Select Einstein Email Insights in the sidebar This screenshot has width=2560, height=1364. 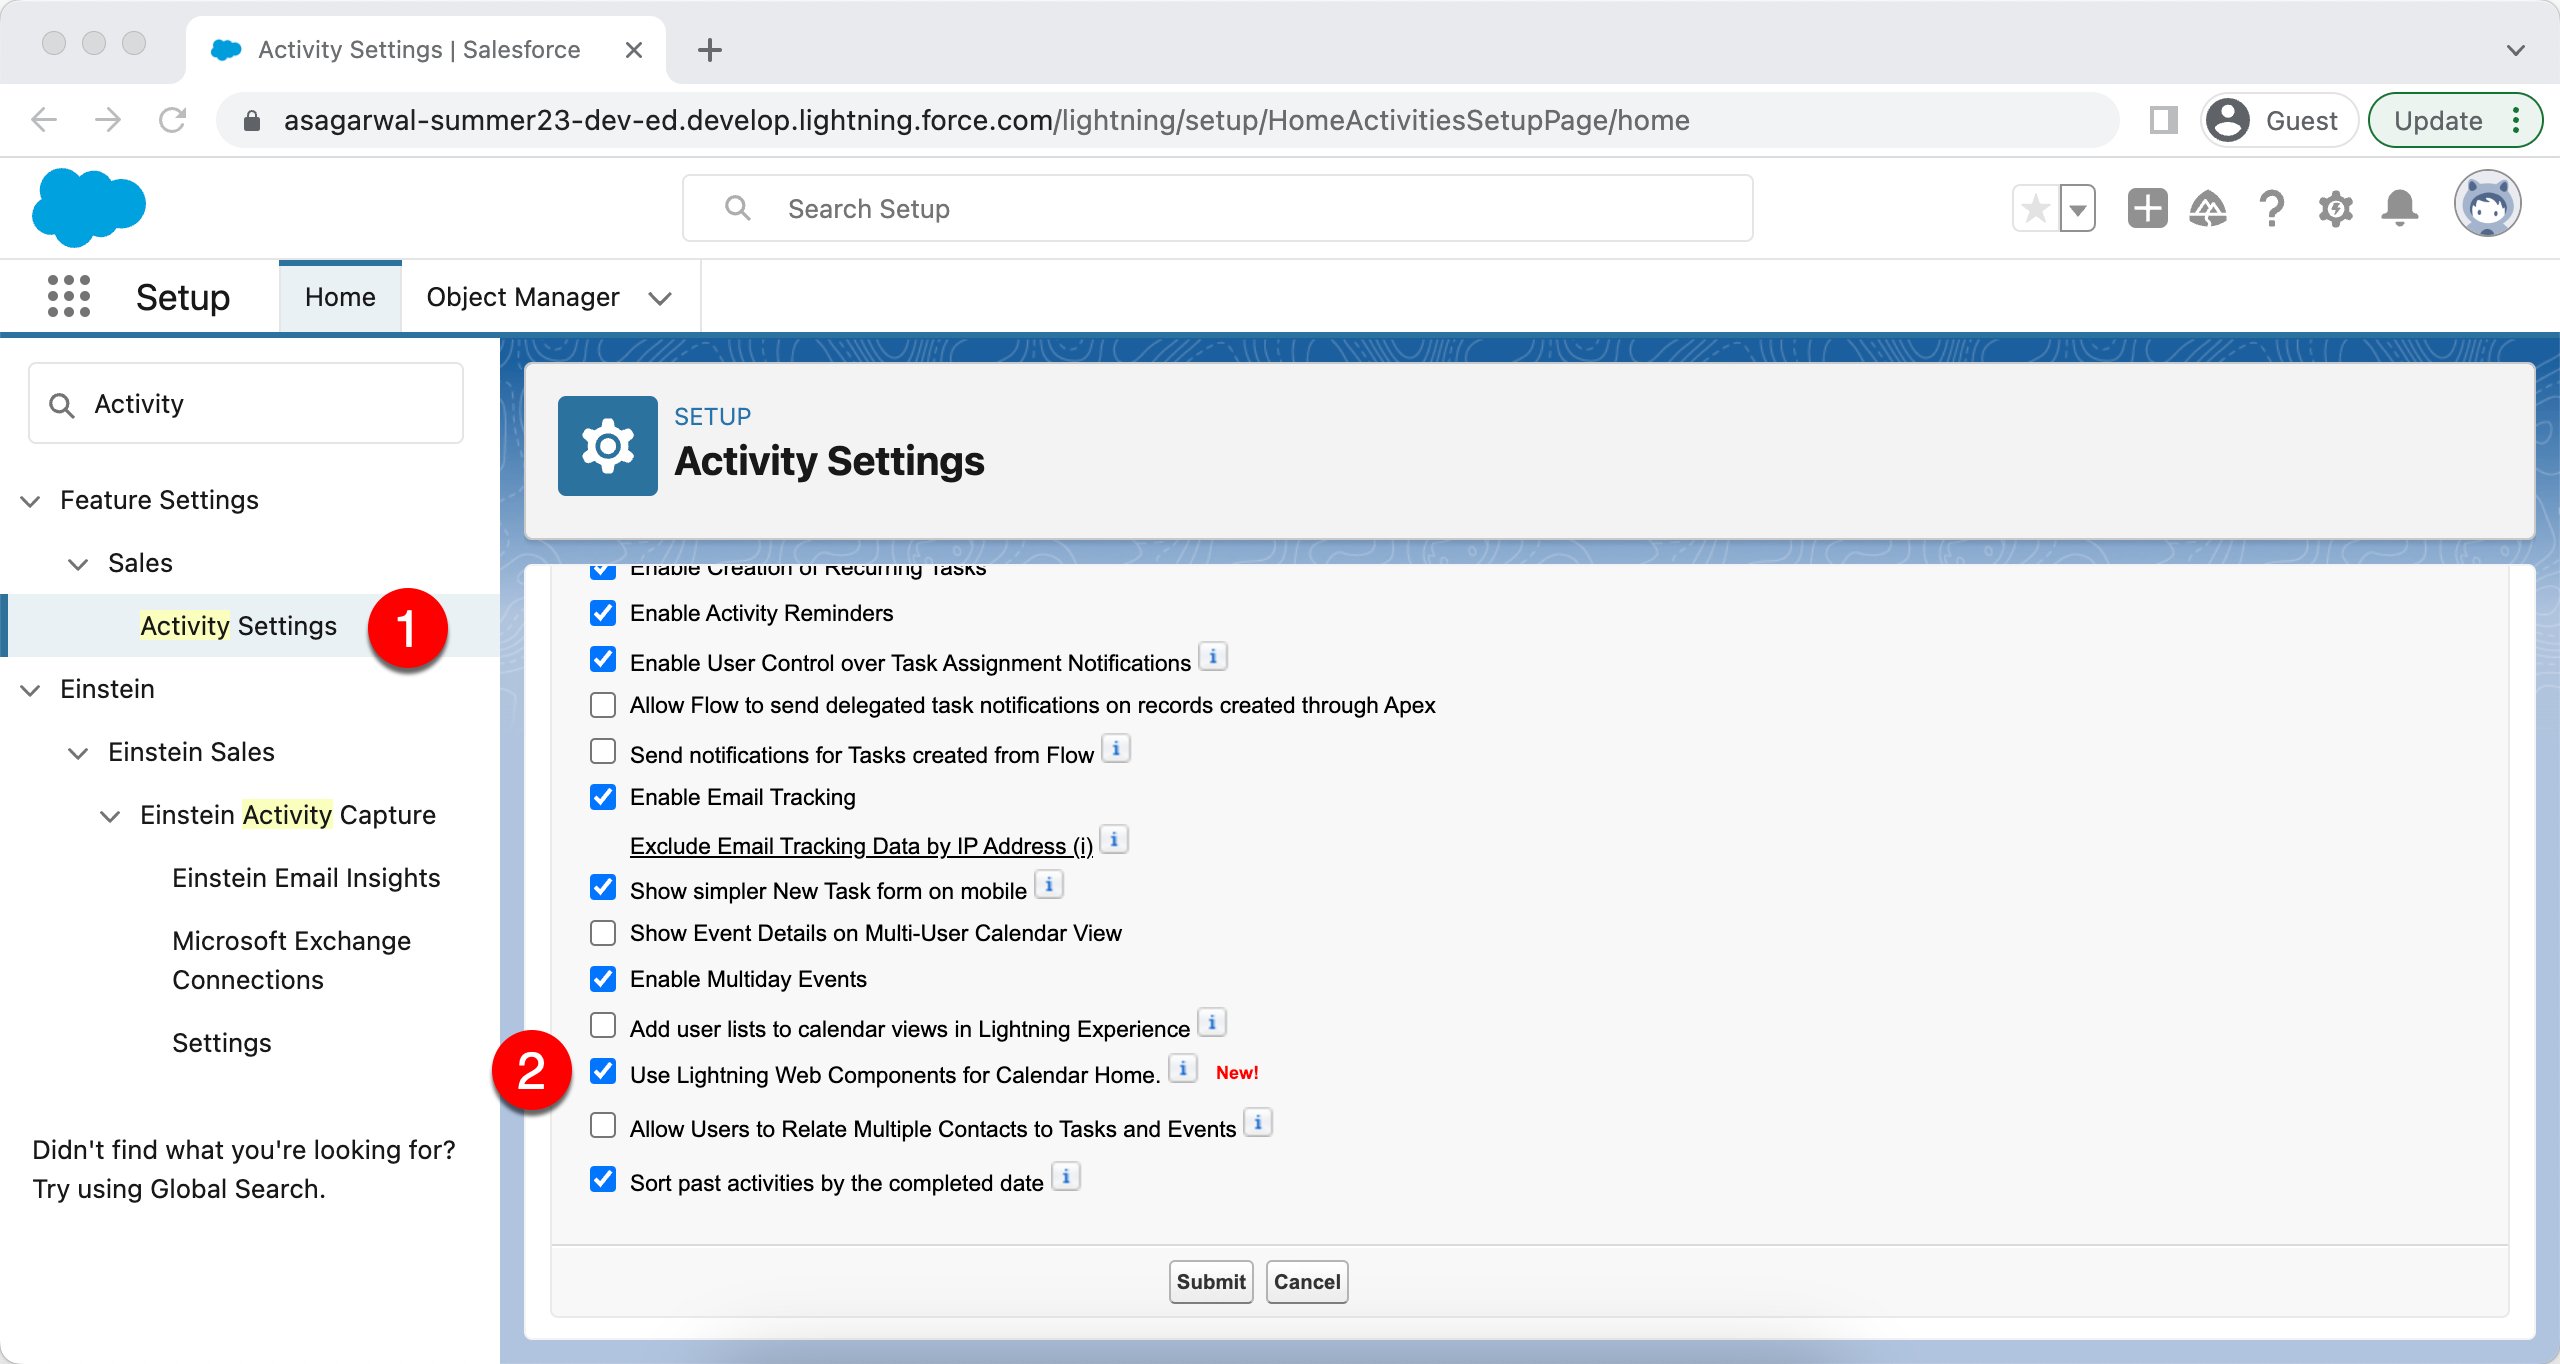pos(306,877)
